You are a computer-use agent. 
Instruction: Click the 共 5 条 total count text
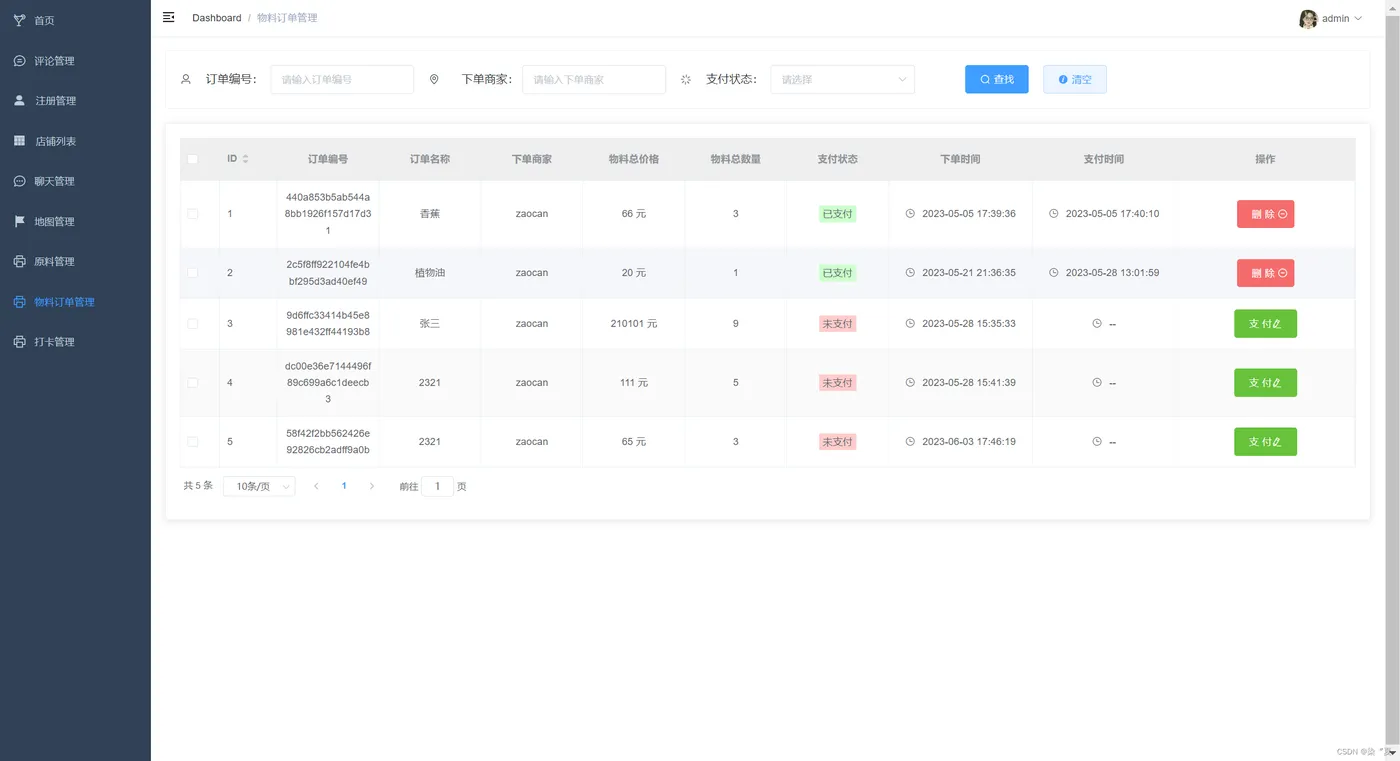(x=198, y=486)
